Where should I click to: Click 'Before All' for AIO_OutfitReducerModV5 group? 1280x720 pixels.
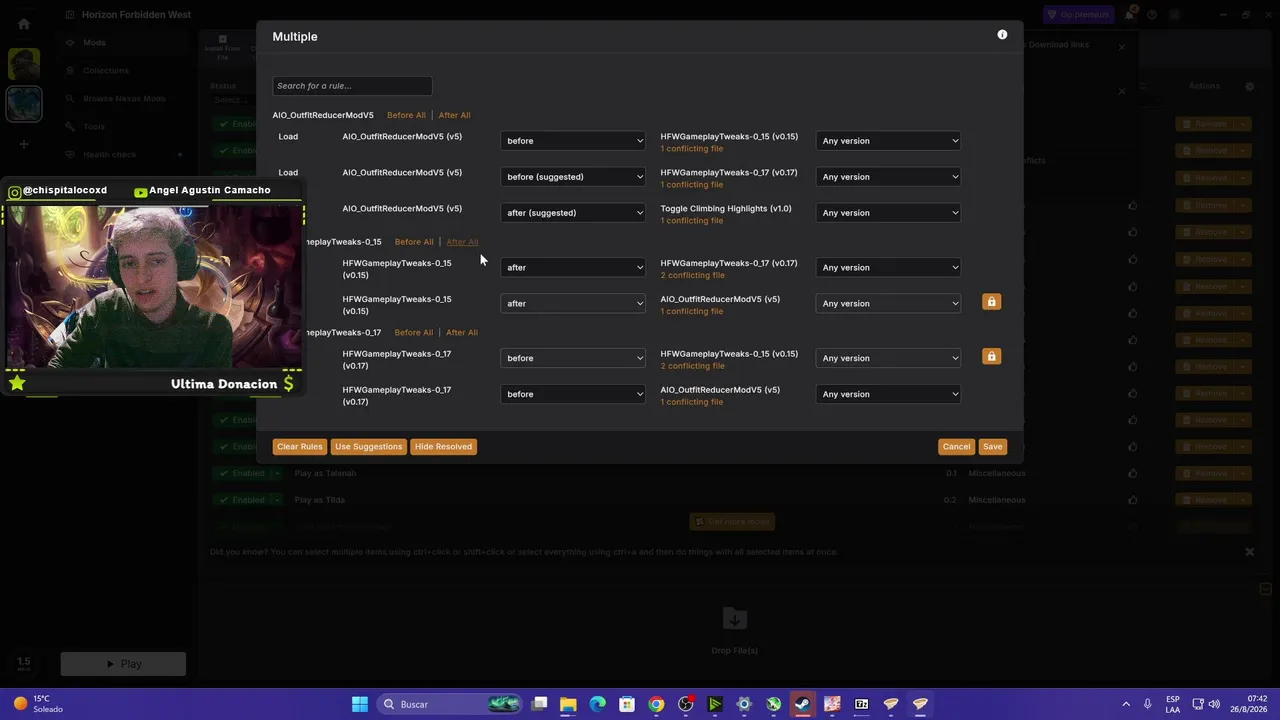[406, 115]
